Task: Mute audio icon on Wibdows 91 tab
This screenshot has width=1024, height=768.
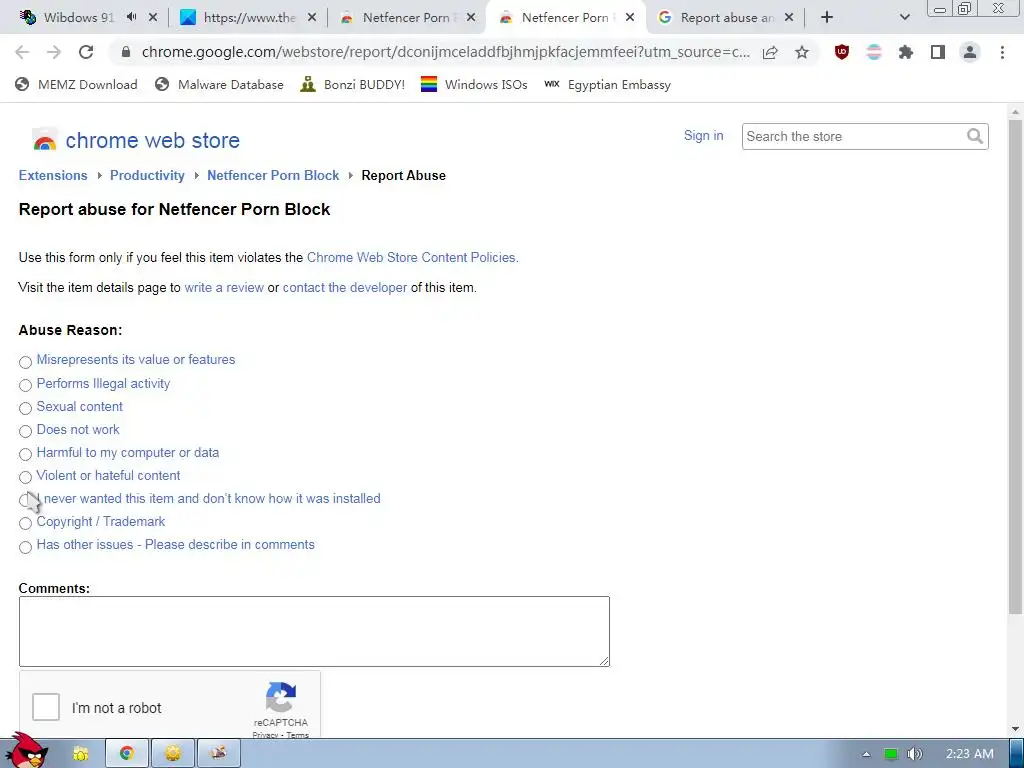Action: coord(131,17)
